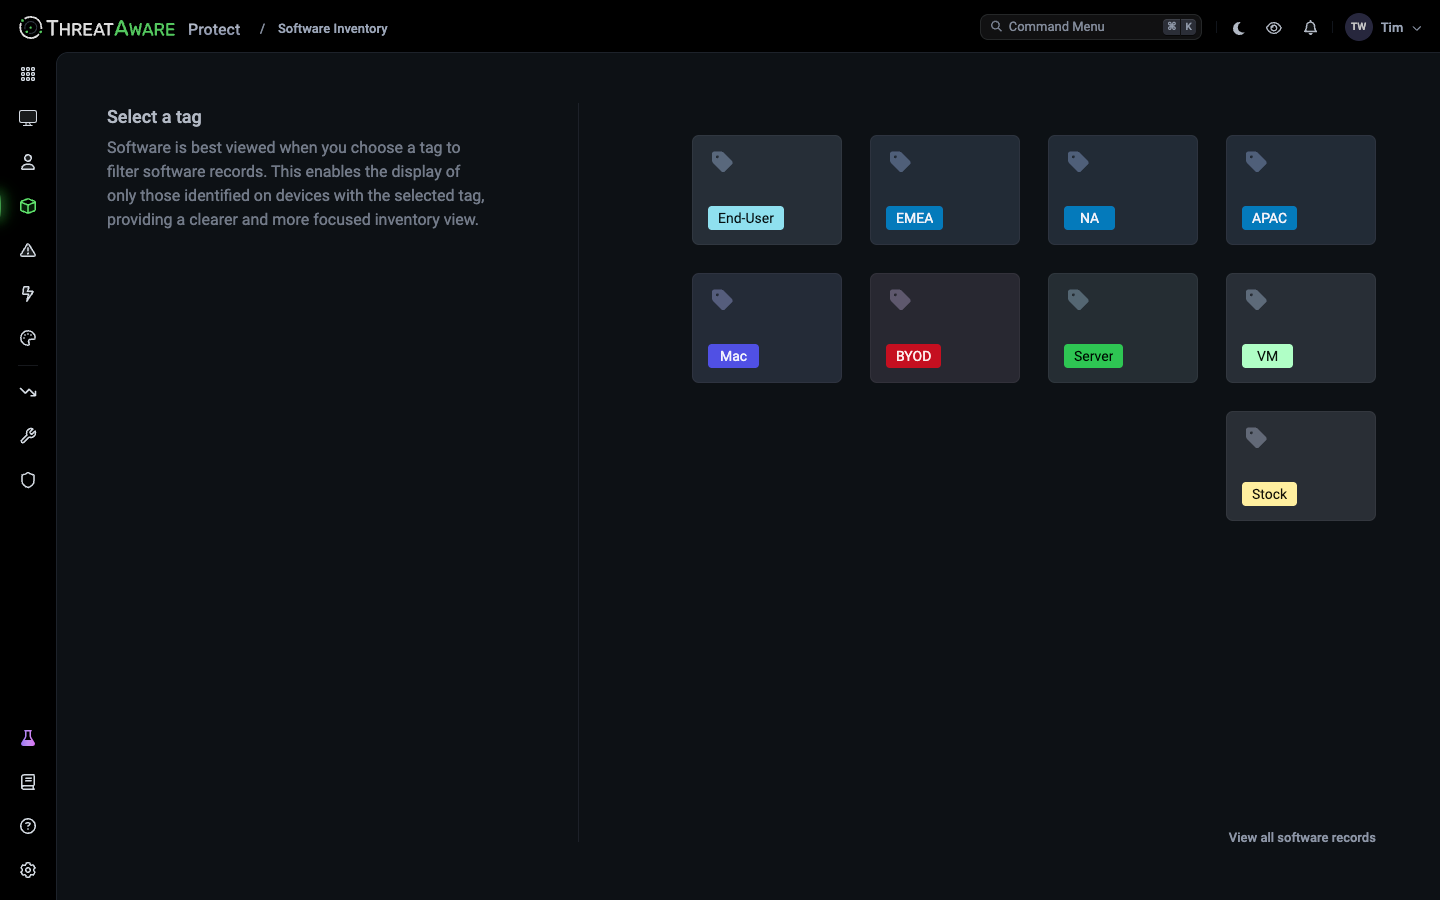
Task: Select the NA tag card
Action: pyautogui.click(x=1123, y=190)
